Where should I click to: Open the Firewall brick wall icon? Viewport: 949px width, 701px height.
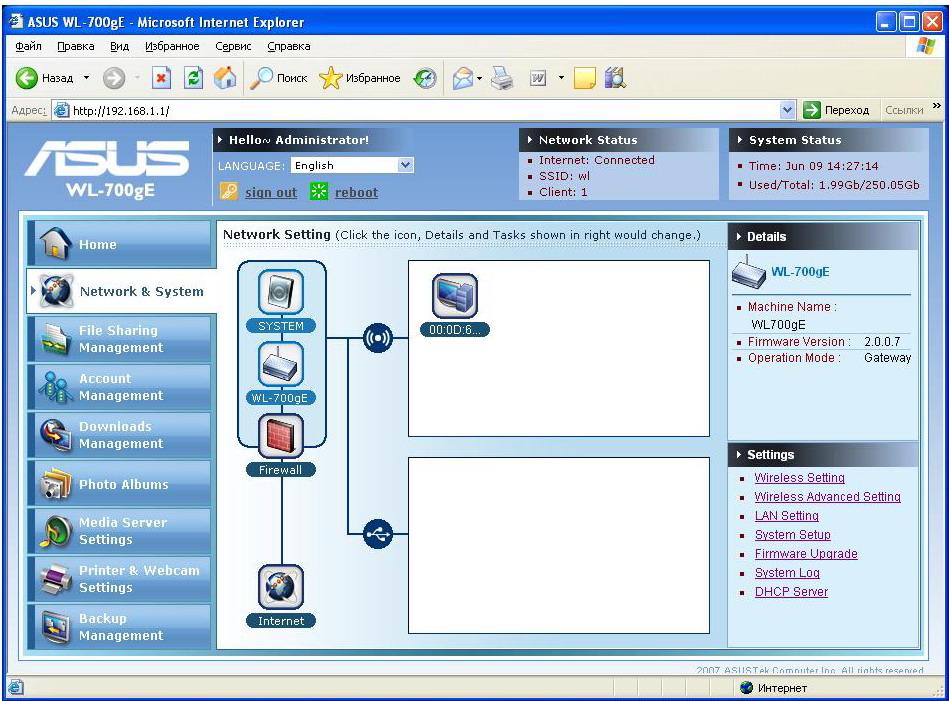point(281,436)
